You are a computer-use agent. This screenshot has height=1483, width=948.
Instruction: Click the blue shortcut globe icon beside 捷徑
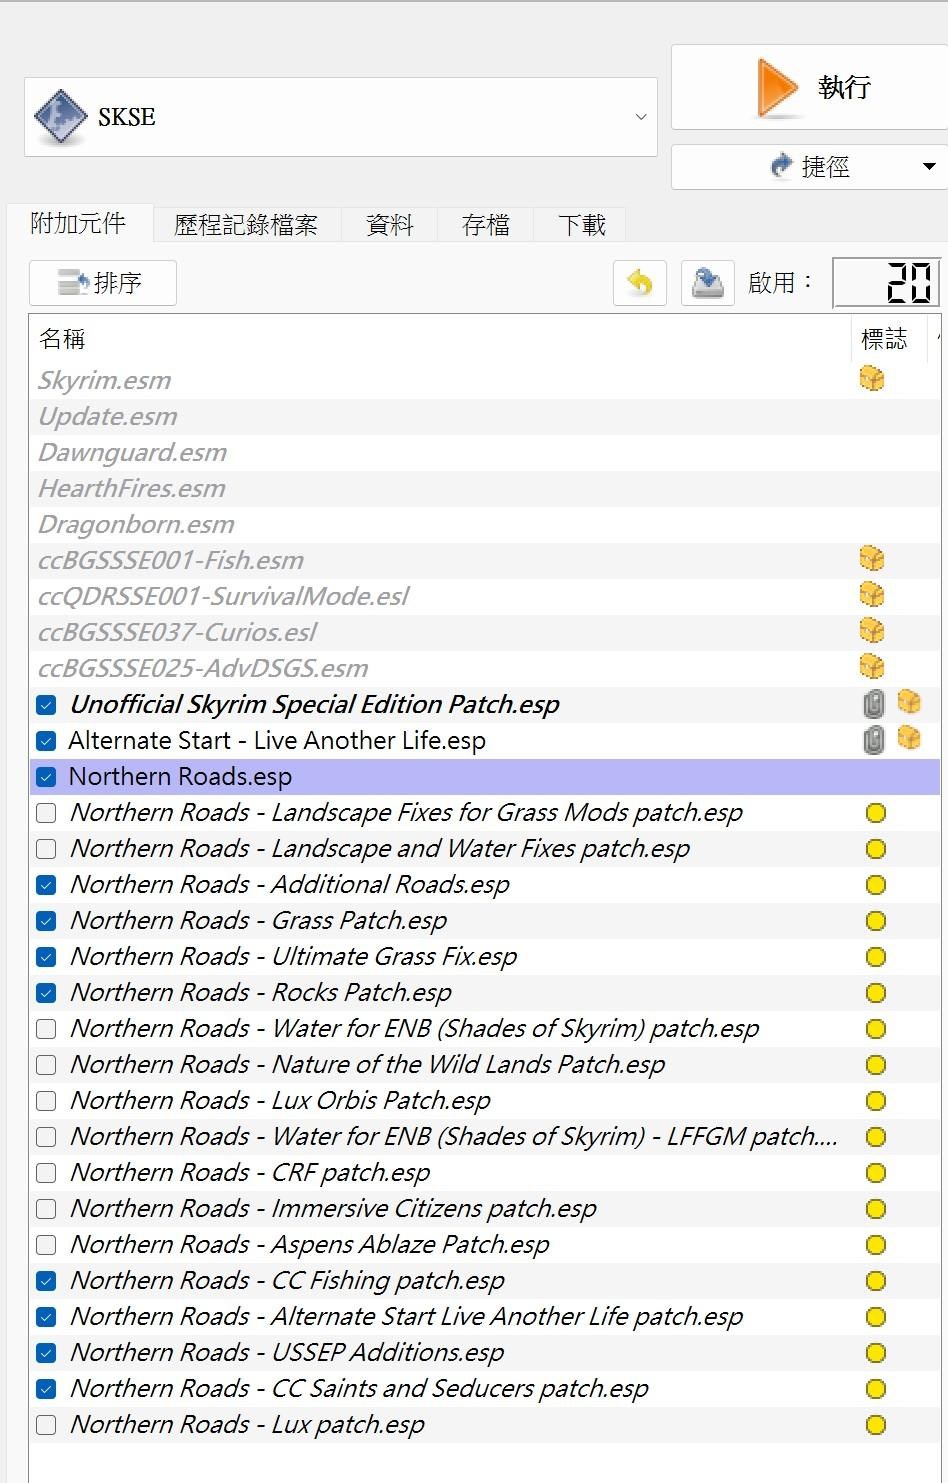pyautogui.click(x=781, y=166)
